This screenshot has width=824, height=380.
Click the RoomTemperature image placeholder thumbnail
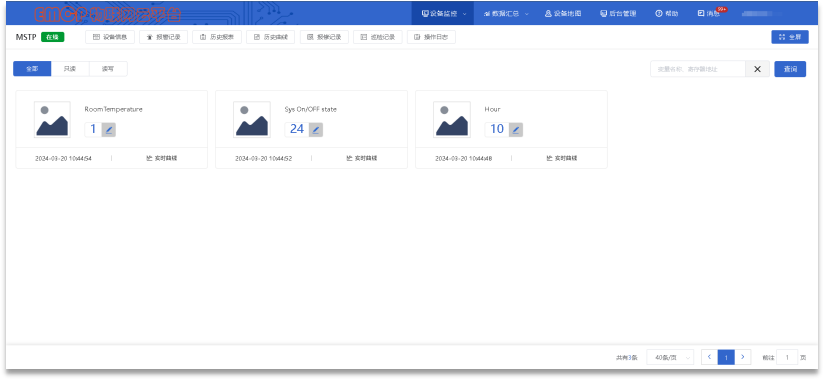coord(52,119)
